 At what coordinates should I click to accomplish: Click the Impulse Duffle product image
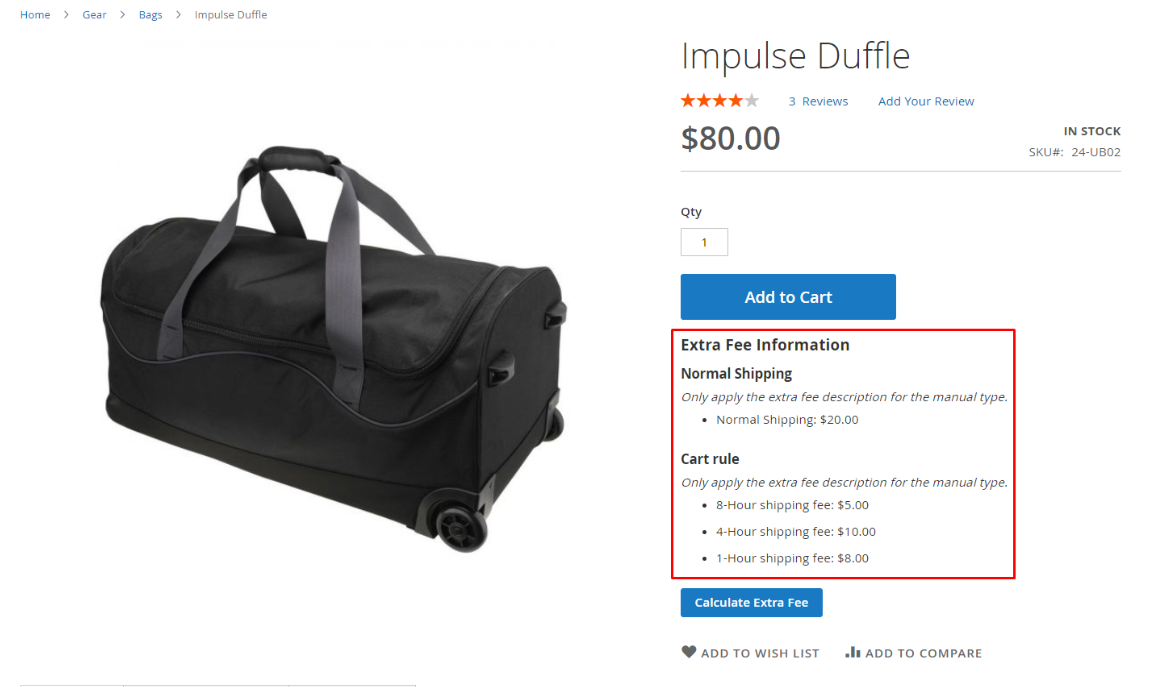click(x=333, y=345)
